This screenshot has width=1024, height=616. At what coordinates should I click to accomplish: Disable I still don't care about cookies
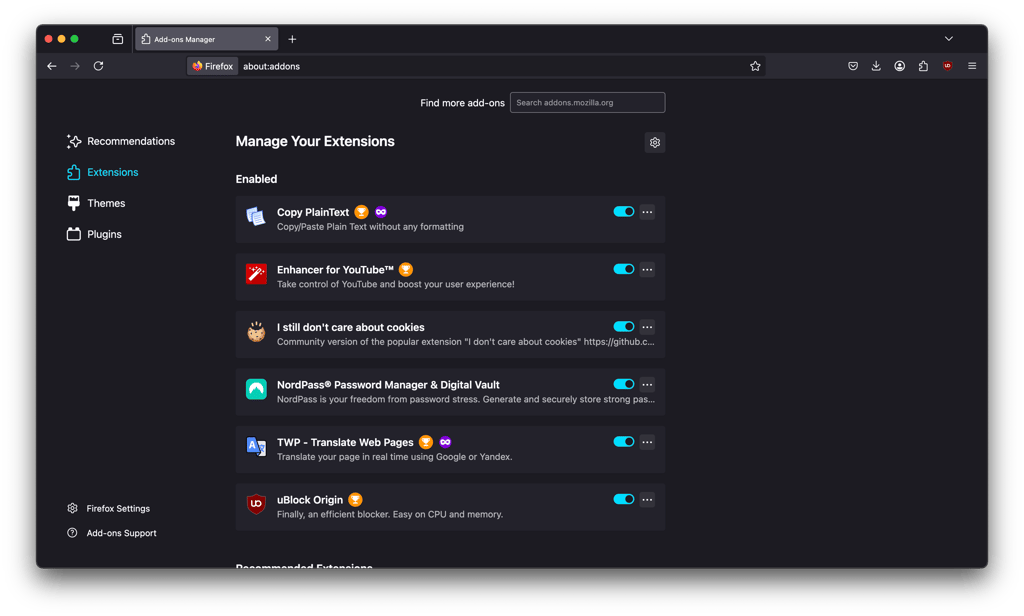[x=624, y=327]
